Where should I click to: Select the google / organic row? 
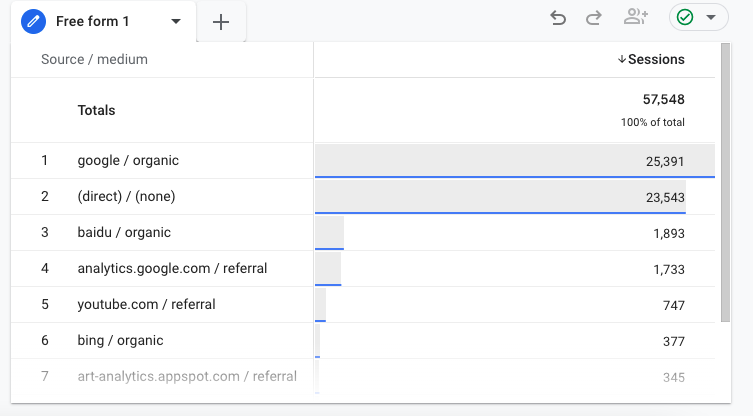(363, 160)
